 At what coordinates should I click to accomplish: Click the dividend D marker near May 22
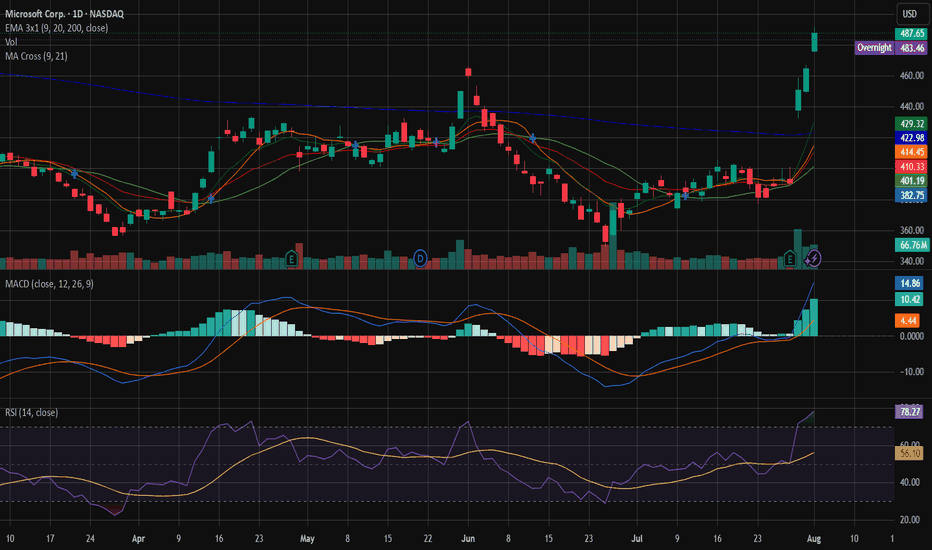pyautogui.click(x=420, y=259)
